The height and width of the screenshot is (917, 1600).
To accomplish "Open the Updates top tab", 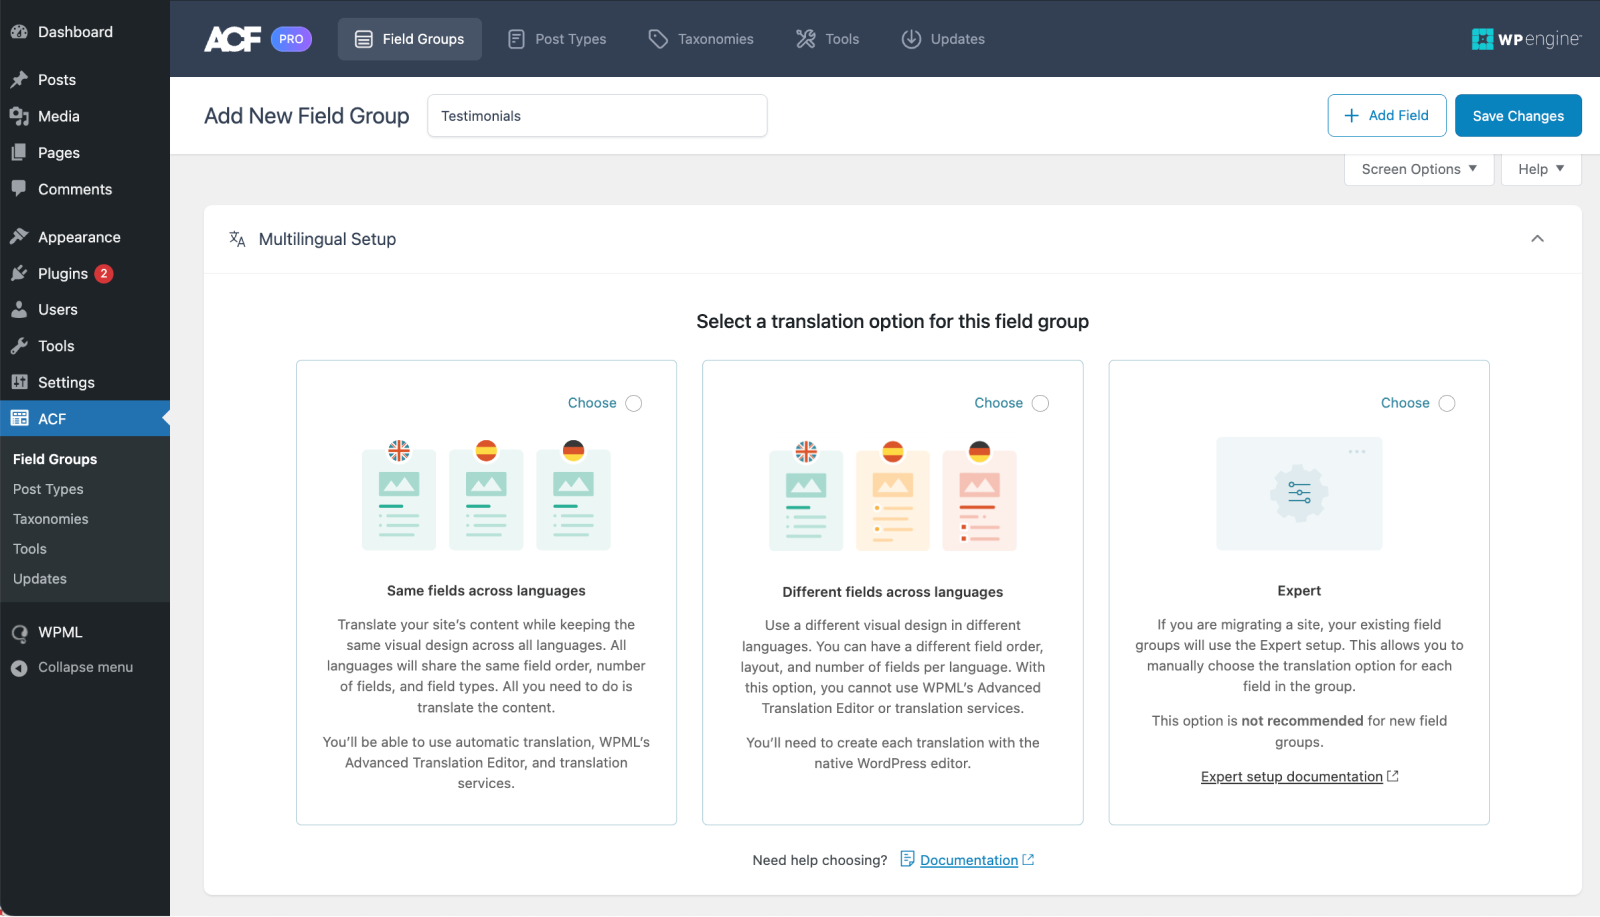I will click(943, 39).
